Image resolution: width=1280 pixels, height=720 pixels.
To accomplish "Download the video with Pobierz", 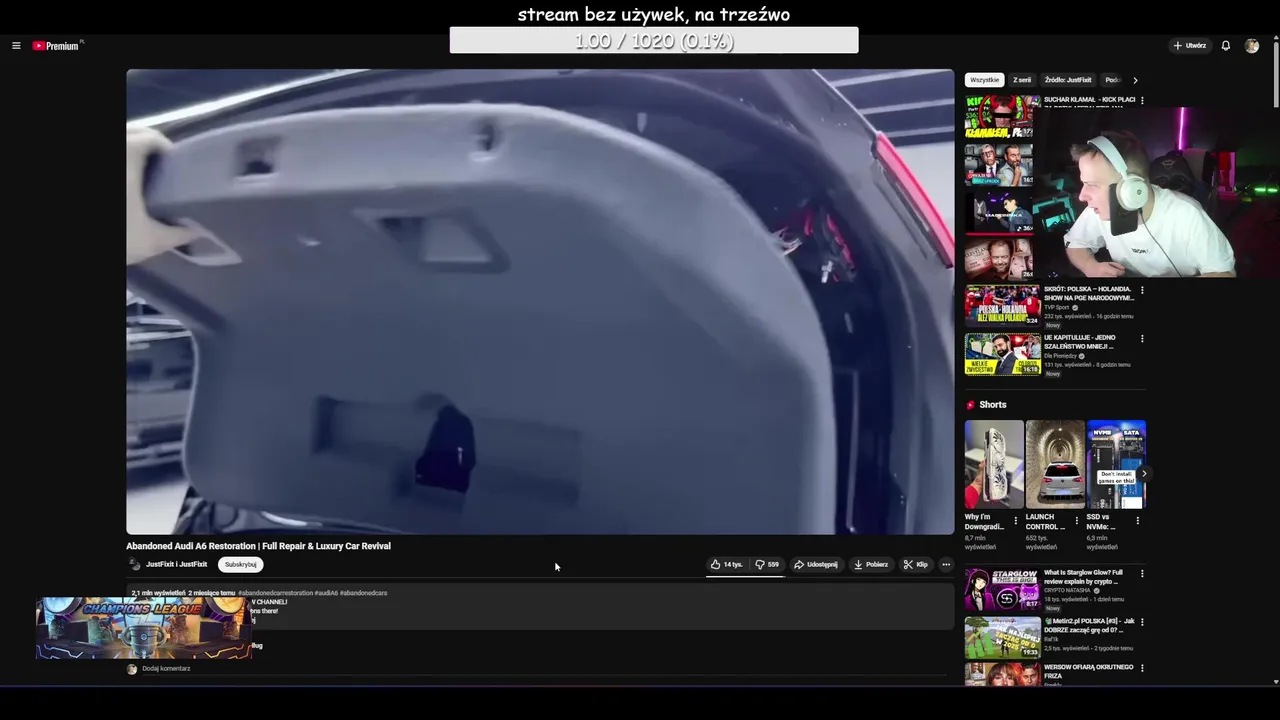I will (871, 565).
